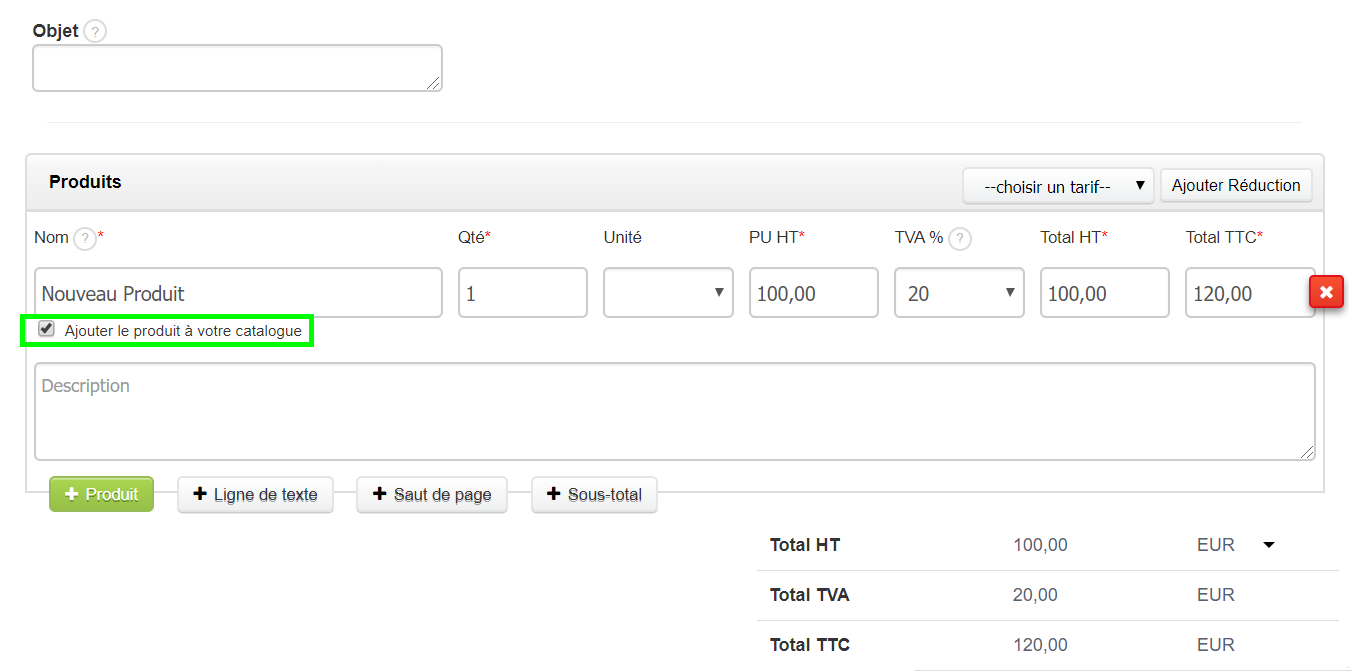The width and height of the screenshot is (1356, 672).
Task: Insert a page break with Saut de page
Action: click(x=431, y=494)
